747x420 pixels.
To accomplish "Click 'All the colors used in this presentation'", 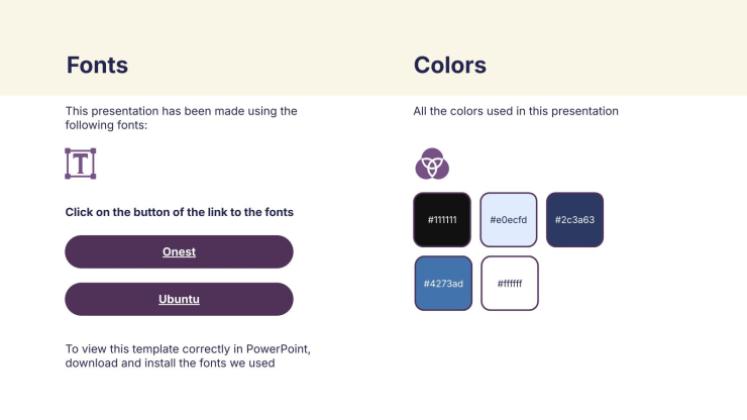I will coord(515,111).
